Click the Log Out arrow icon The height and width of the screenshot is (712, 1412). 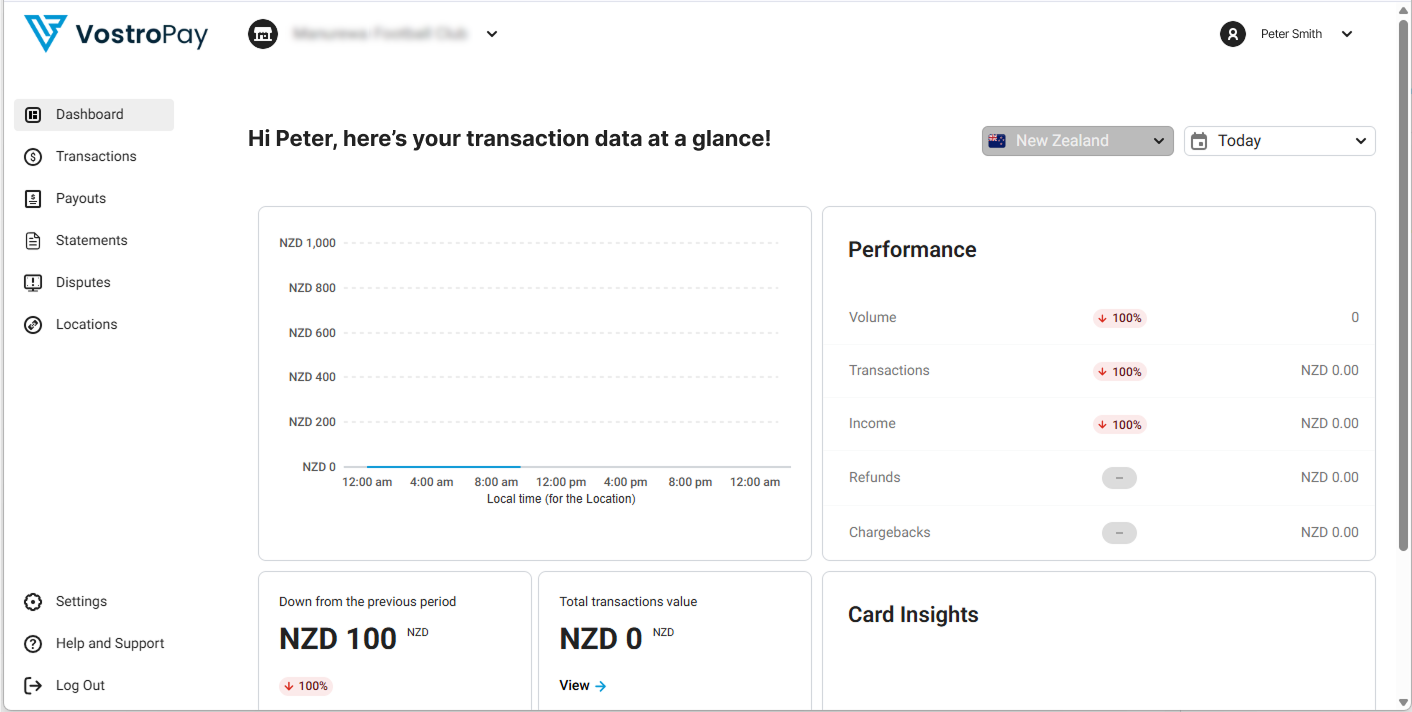(33, 686)
